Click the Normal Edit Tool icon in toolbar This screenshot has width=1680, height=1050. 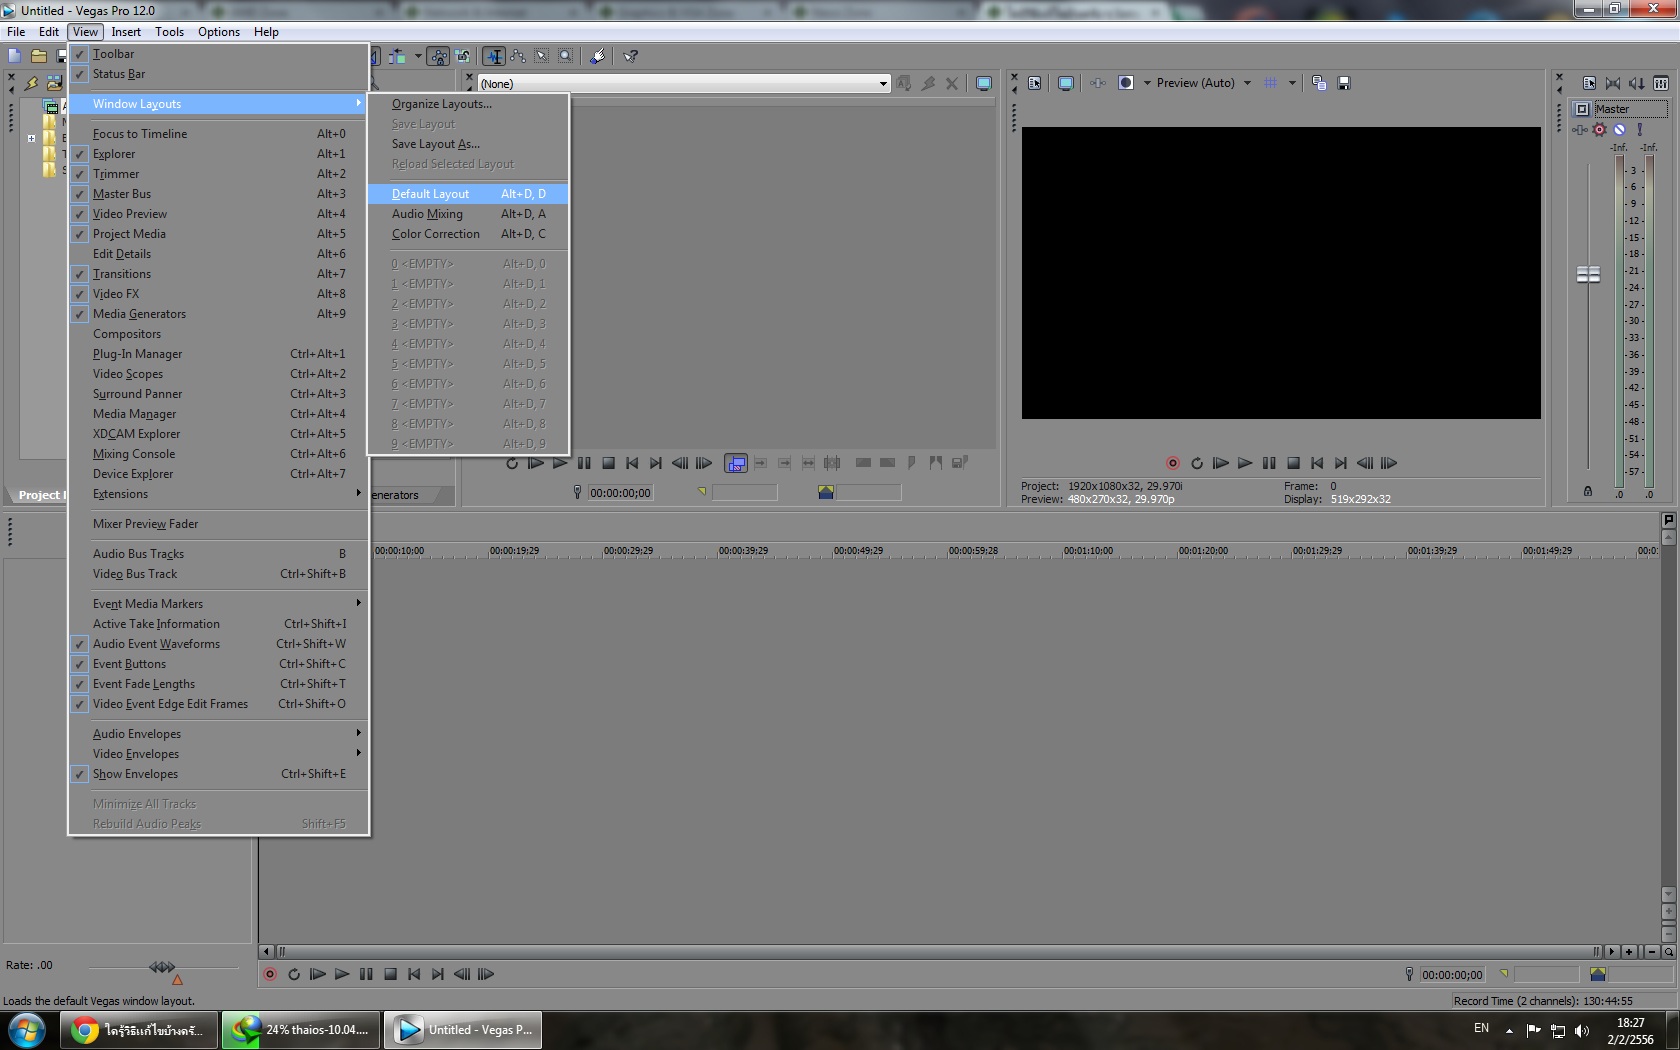point(494,56)
